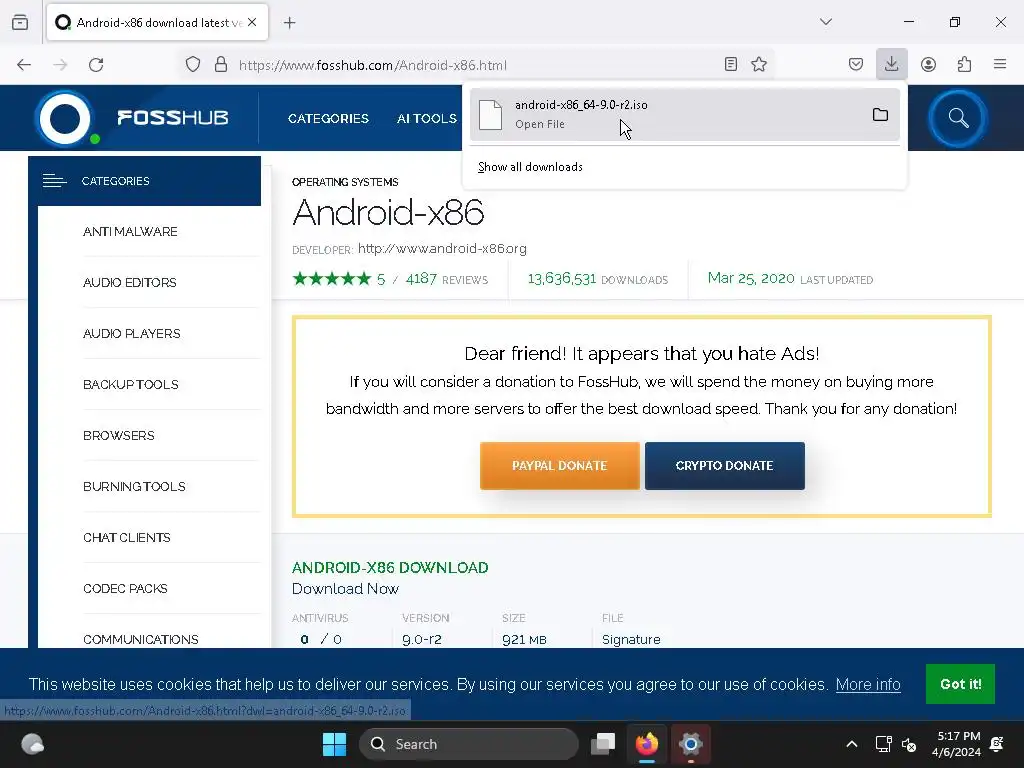Open the Windows weather widget icon
This screenshot has width=1024, height=768.
(32, 744)
